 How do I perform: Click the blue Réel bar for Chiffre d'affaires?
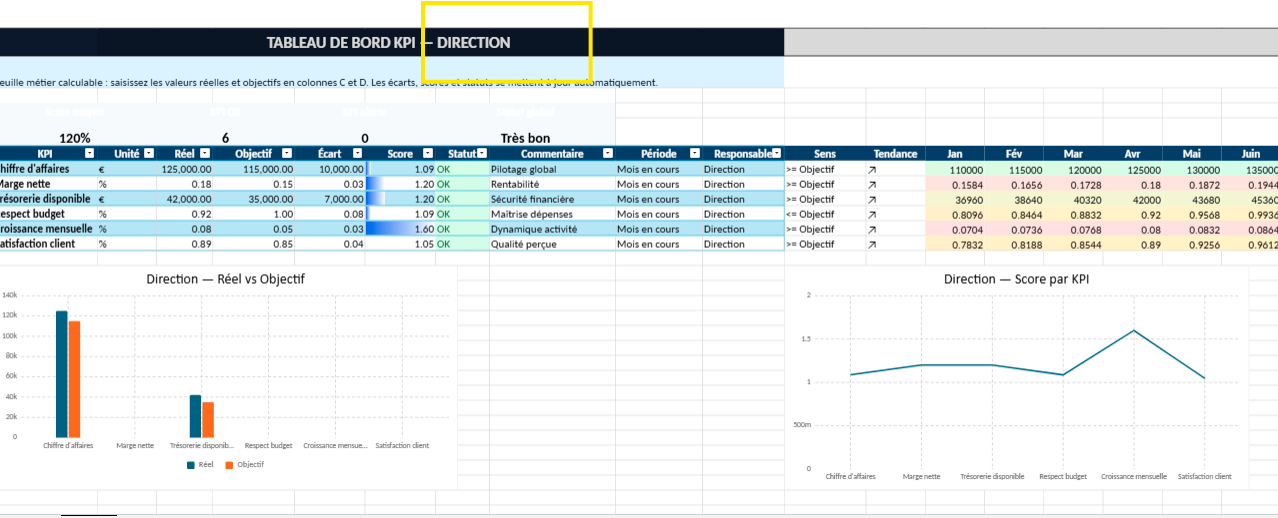[62, 374]
